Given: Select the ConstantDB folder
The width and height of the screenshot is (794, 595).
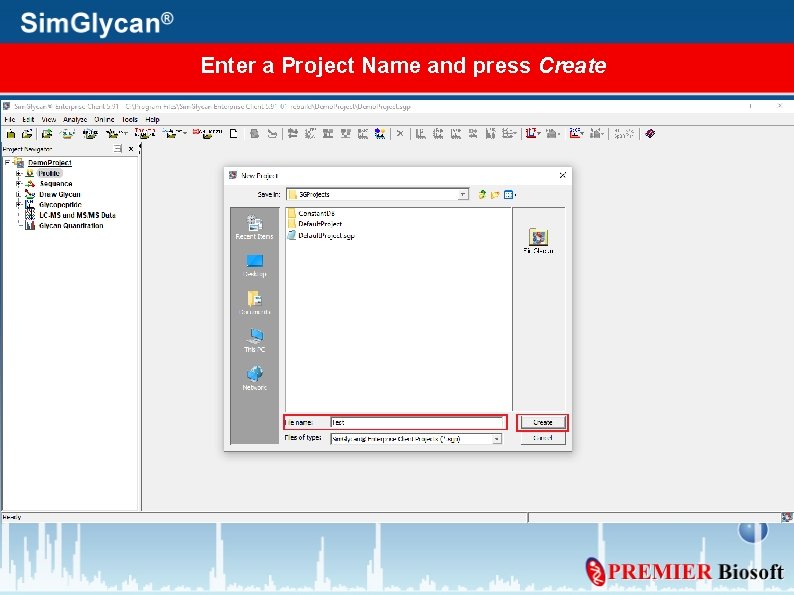Looking at the screenshot, I should click(x=311, y=213).
